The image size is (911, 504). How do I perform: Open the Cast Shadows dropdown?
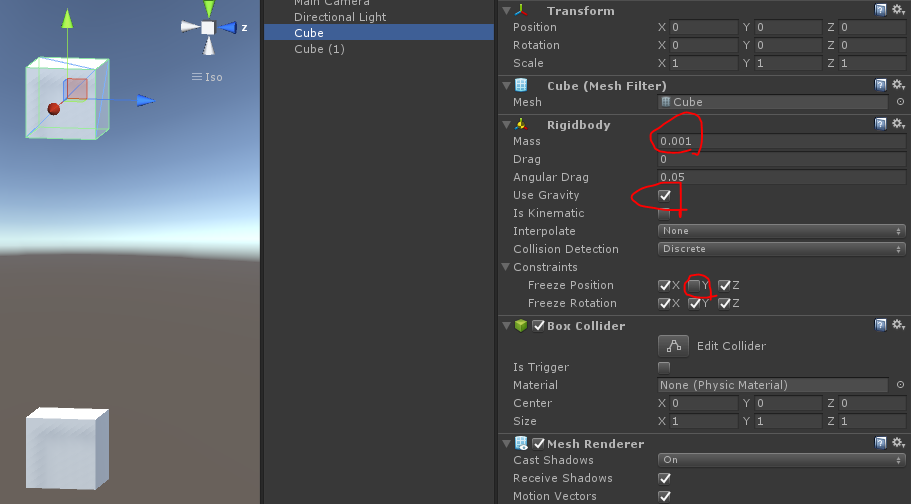point(781,460)
